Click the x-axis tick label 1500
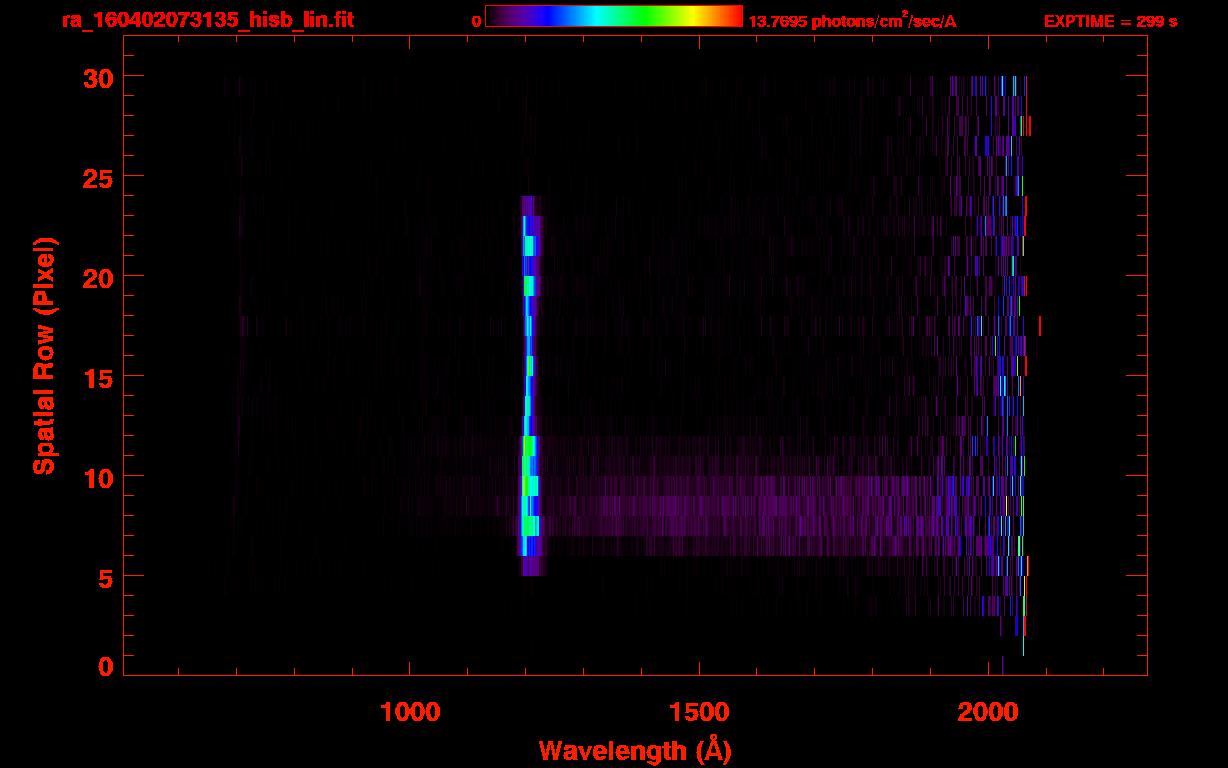Screen dimensions: 1228x768 699,711
